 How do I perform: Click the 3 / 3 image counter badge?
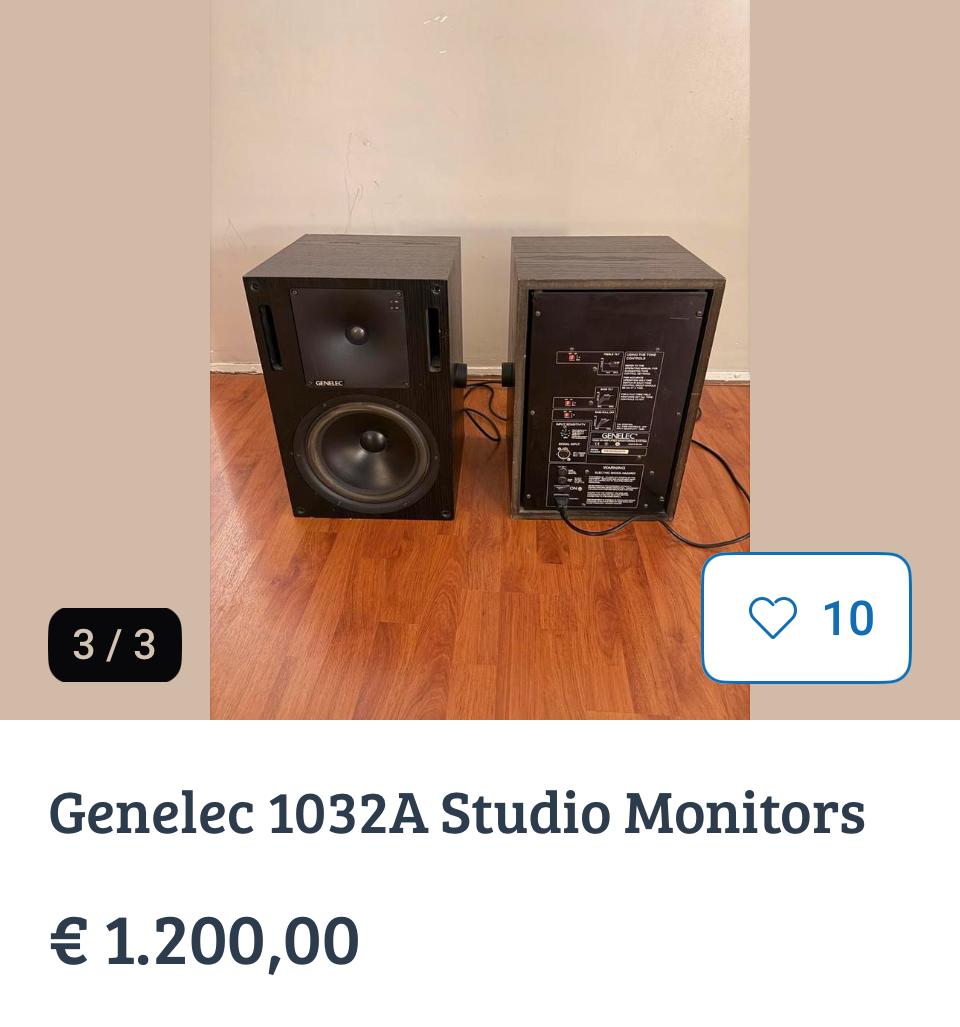tap(115, 644)
